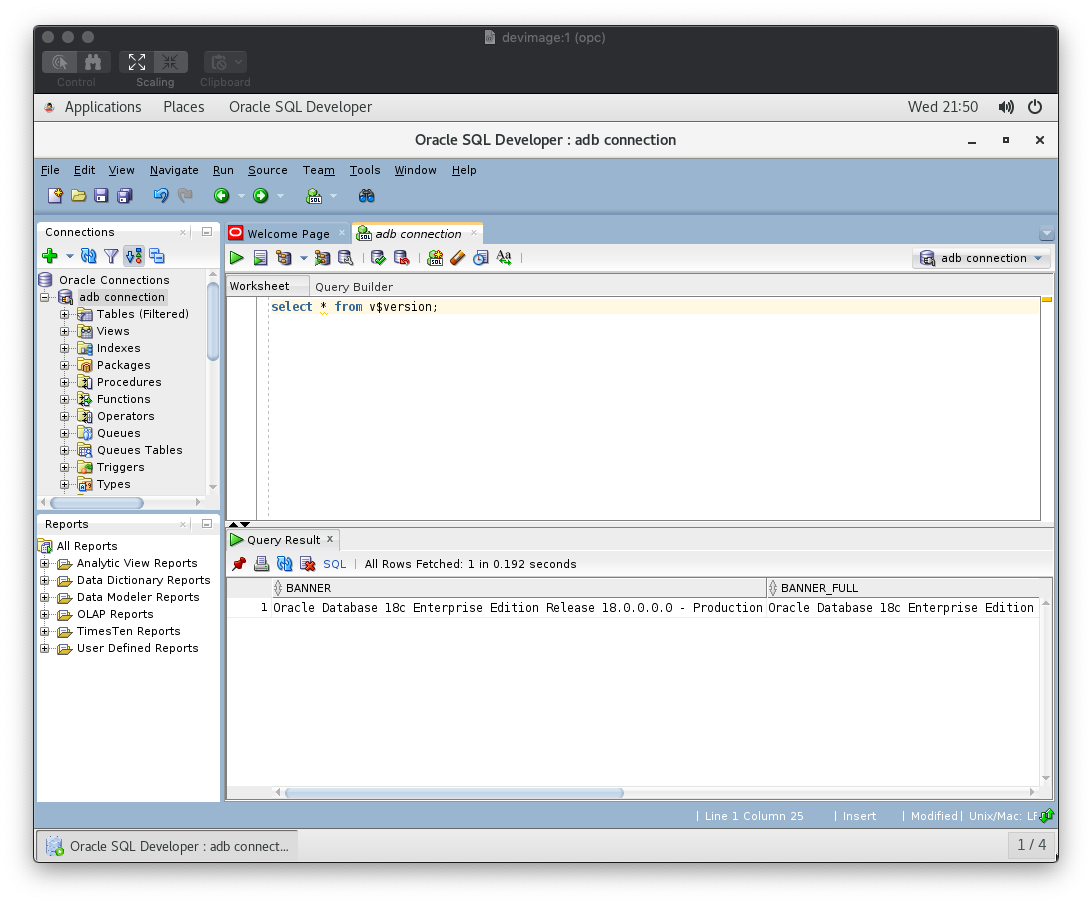Image resolution: width=1092 pixels, height=904 pixels.
Task: Click the binoculars Find DB Object icon
Action: tap(367, 196)
